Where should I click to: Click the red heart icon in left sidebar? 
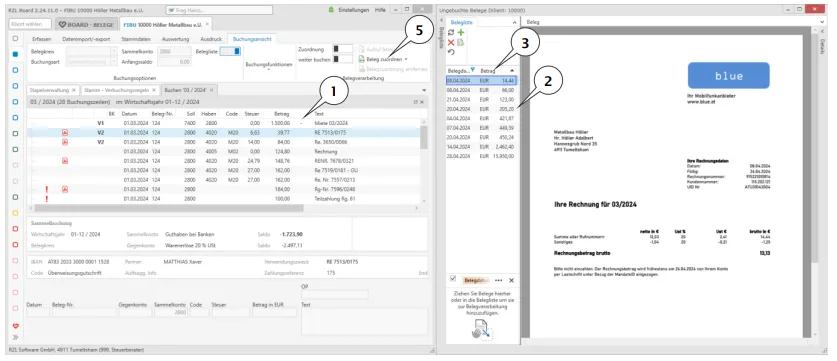coord(15,325)
